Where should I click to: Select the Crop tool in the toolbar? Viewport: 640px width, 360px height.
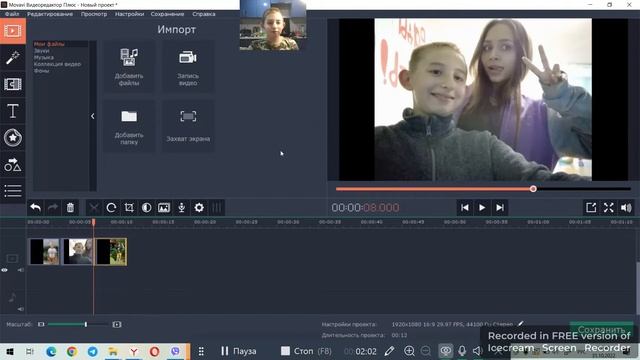(129, 208)
